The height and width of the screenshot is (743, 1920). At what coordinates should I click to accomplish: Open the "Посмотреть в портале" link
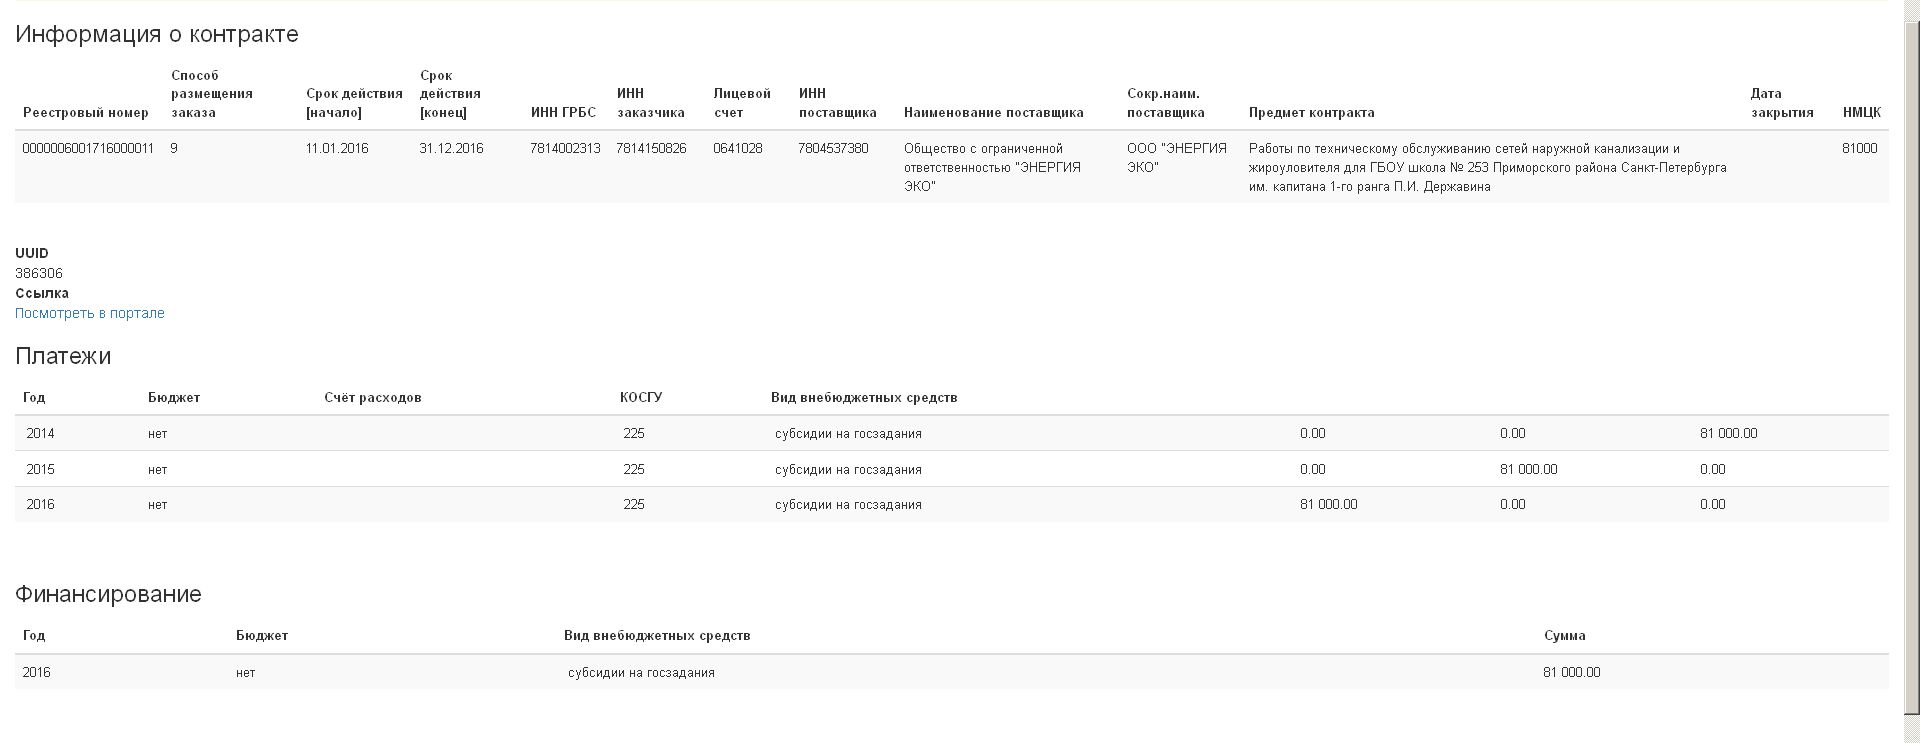[x=90, y=313]
